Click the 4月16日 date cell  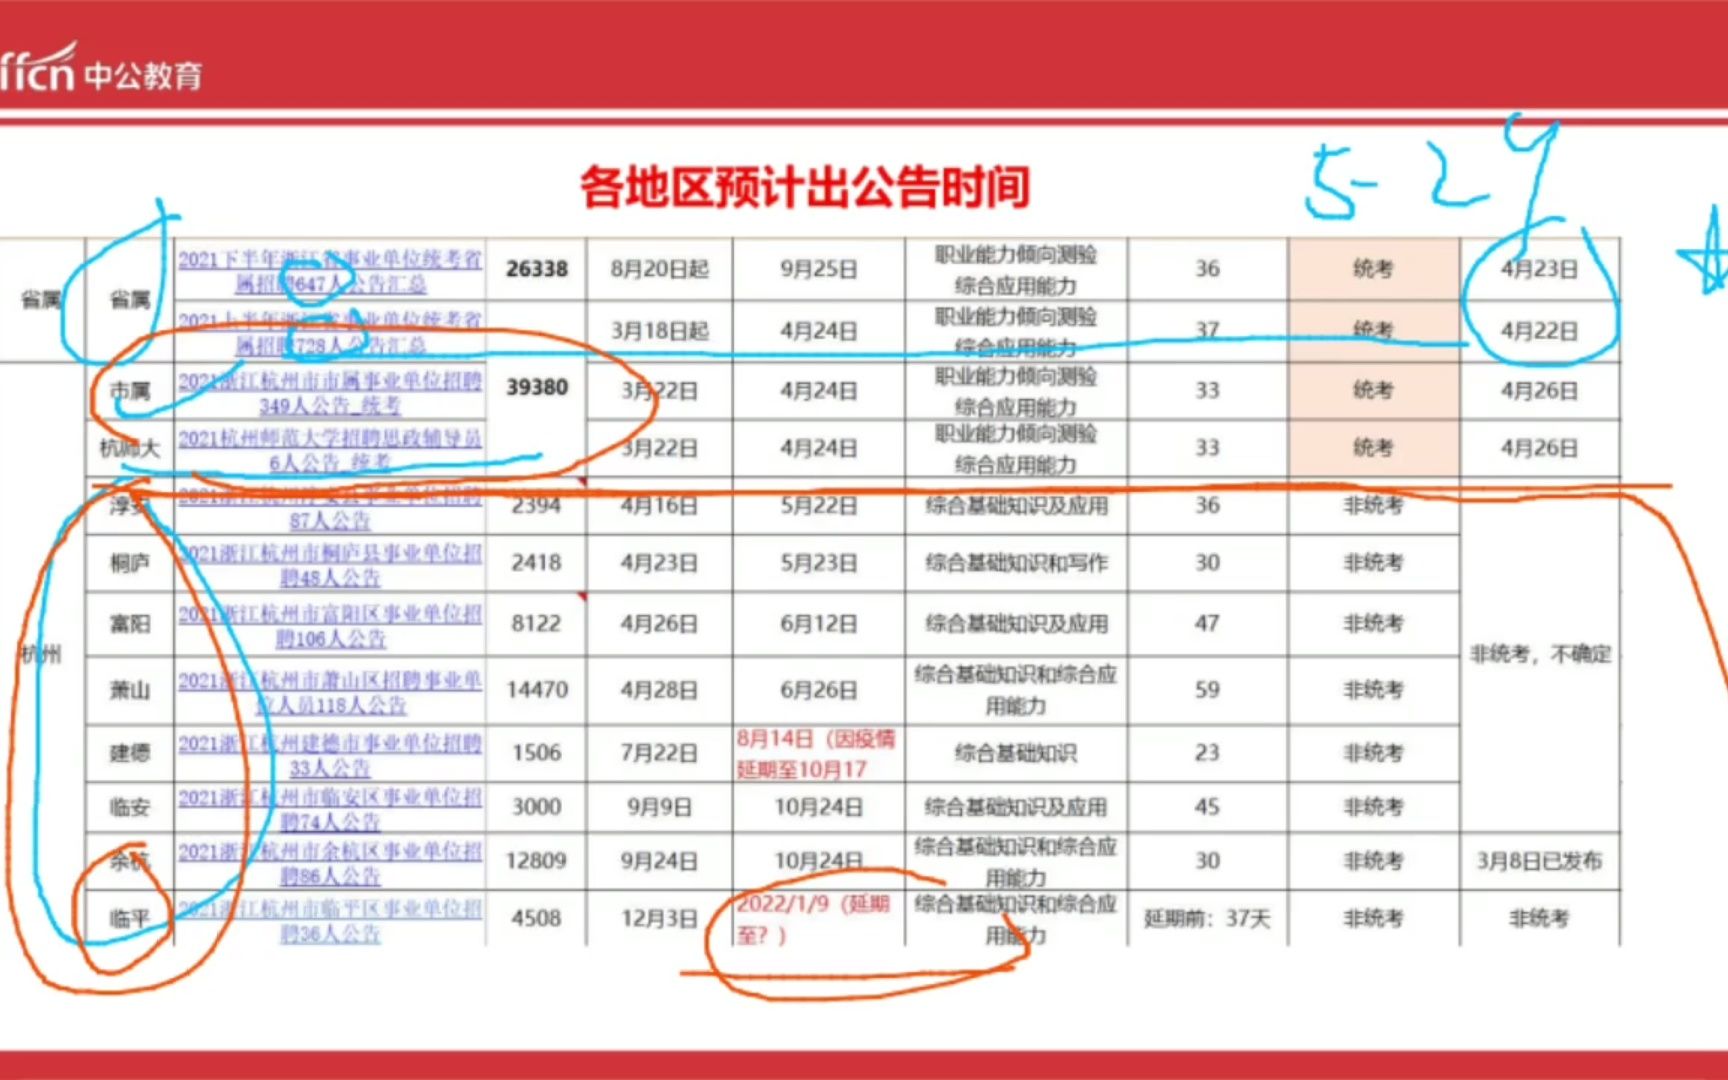[x=660, y=506]
